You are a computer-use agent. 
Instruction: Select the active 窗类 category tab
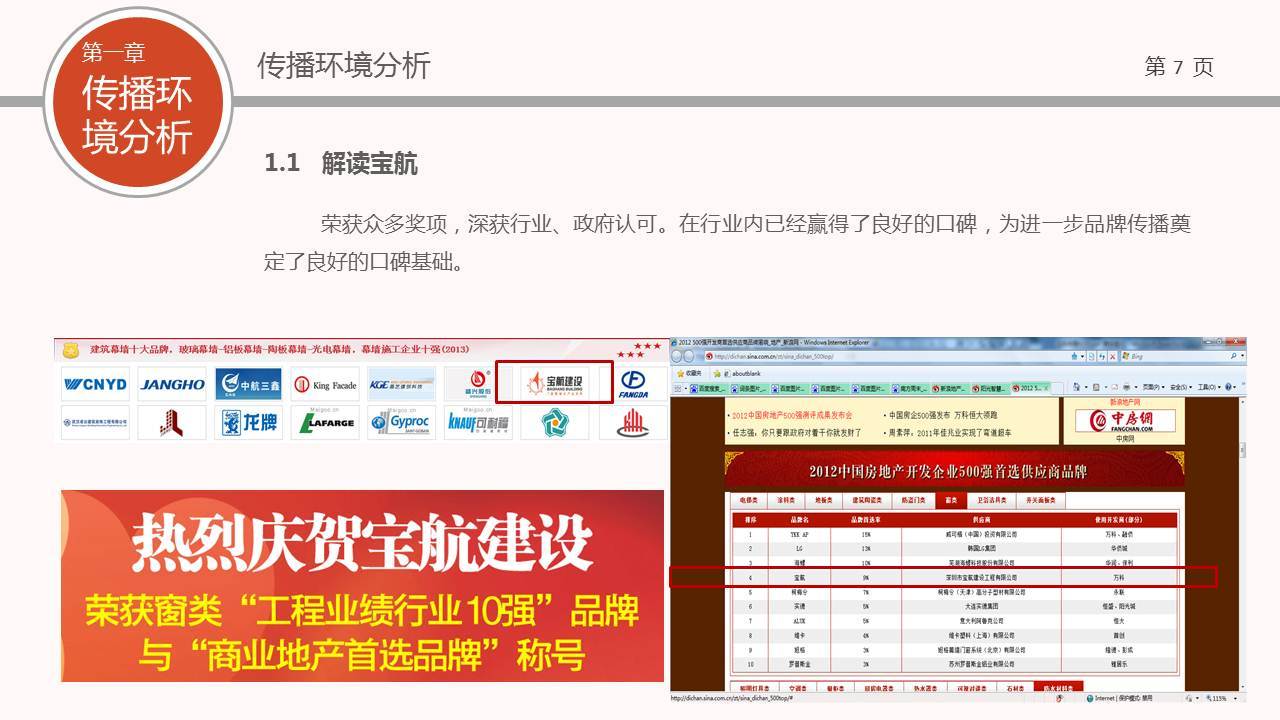click(951, 500)
